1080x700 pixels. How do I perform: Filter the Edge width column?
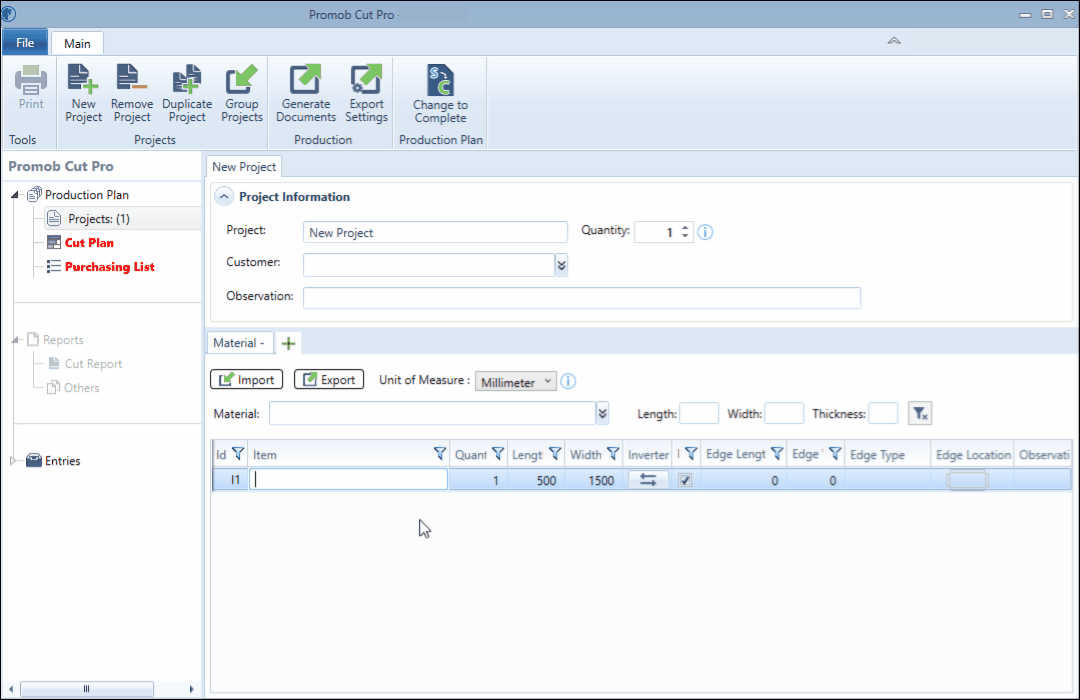835,453
